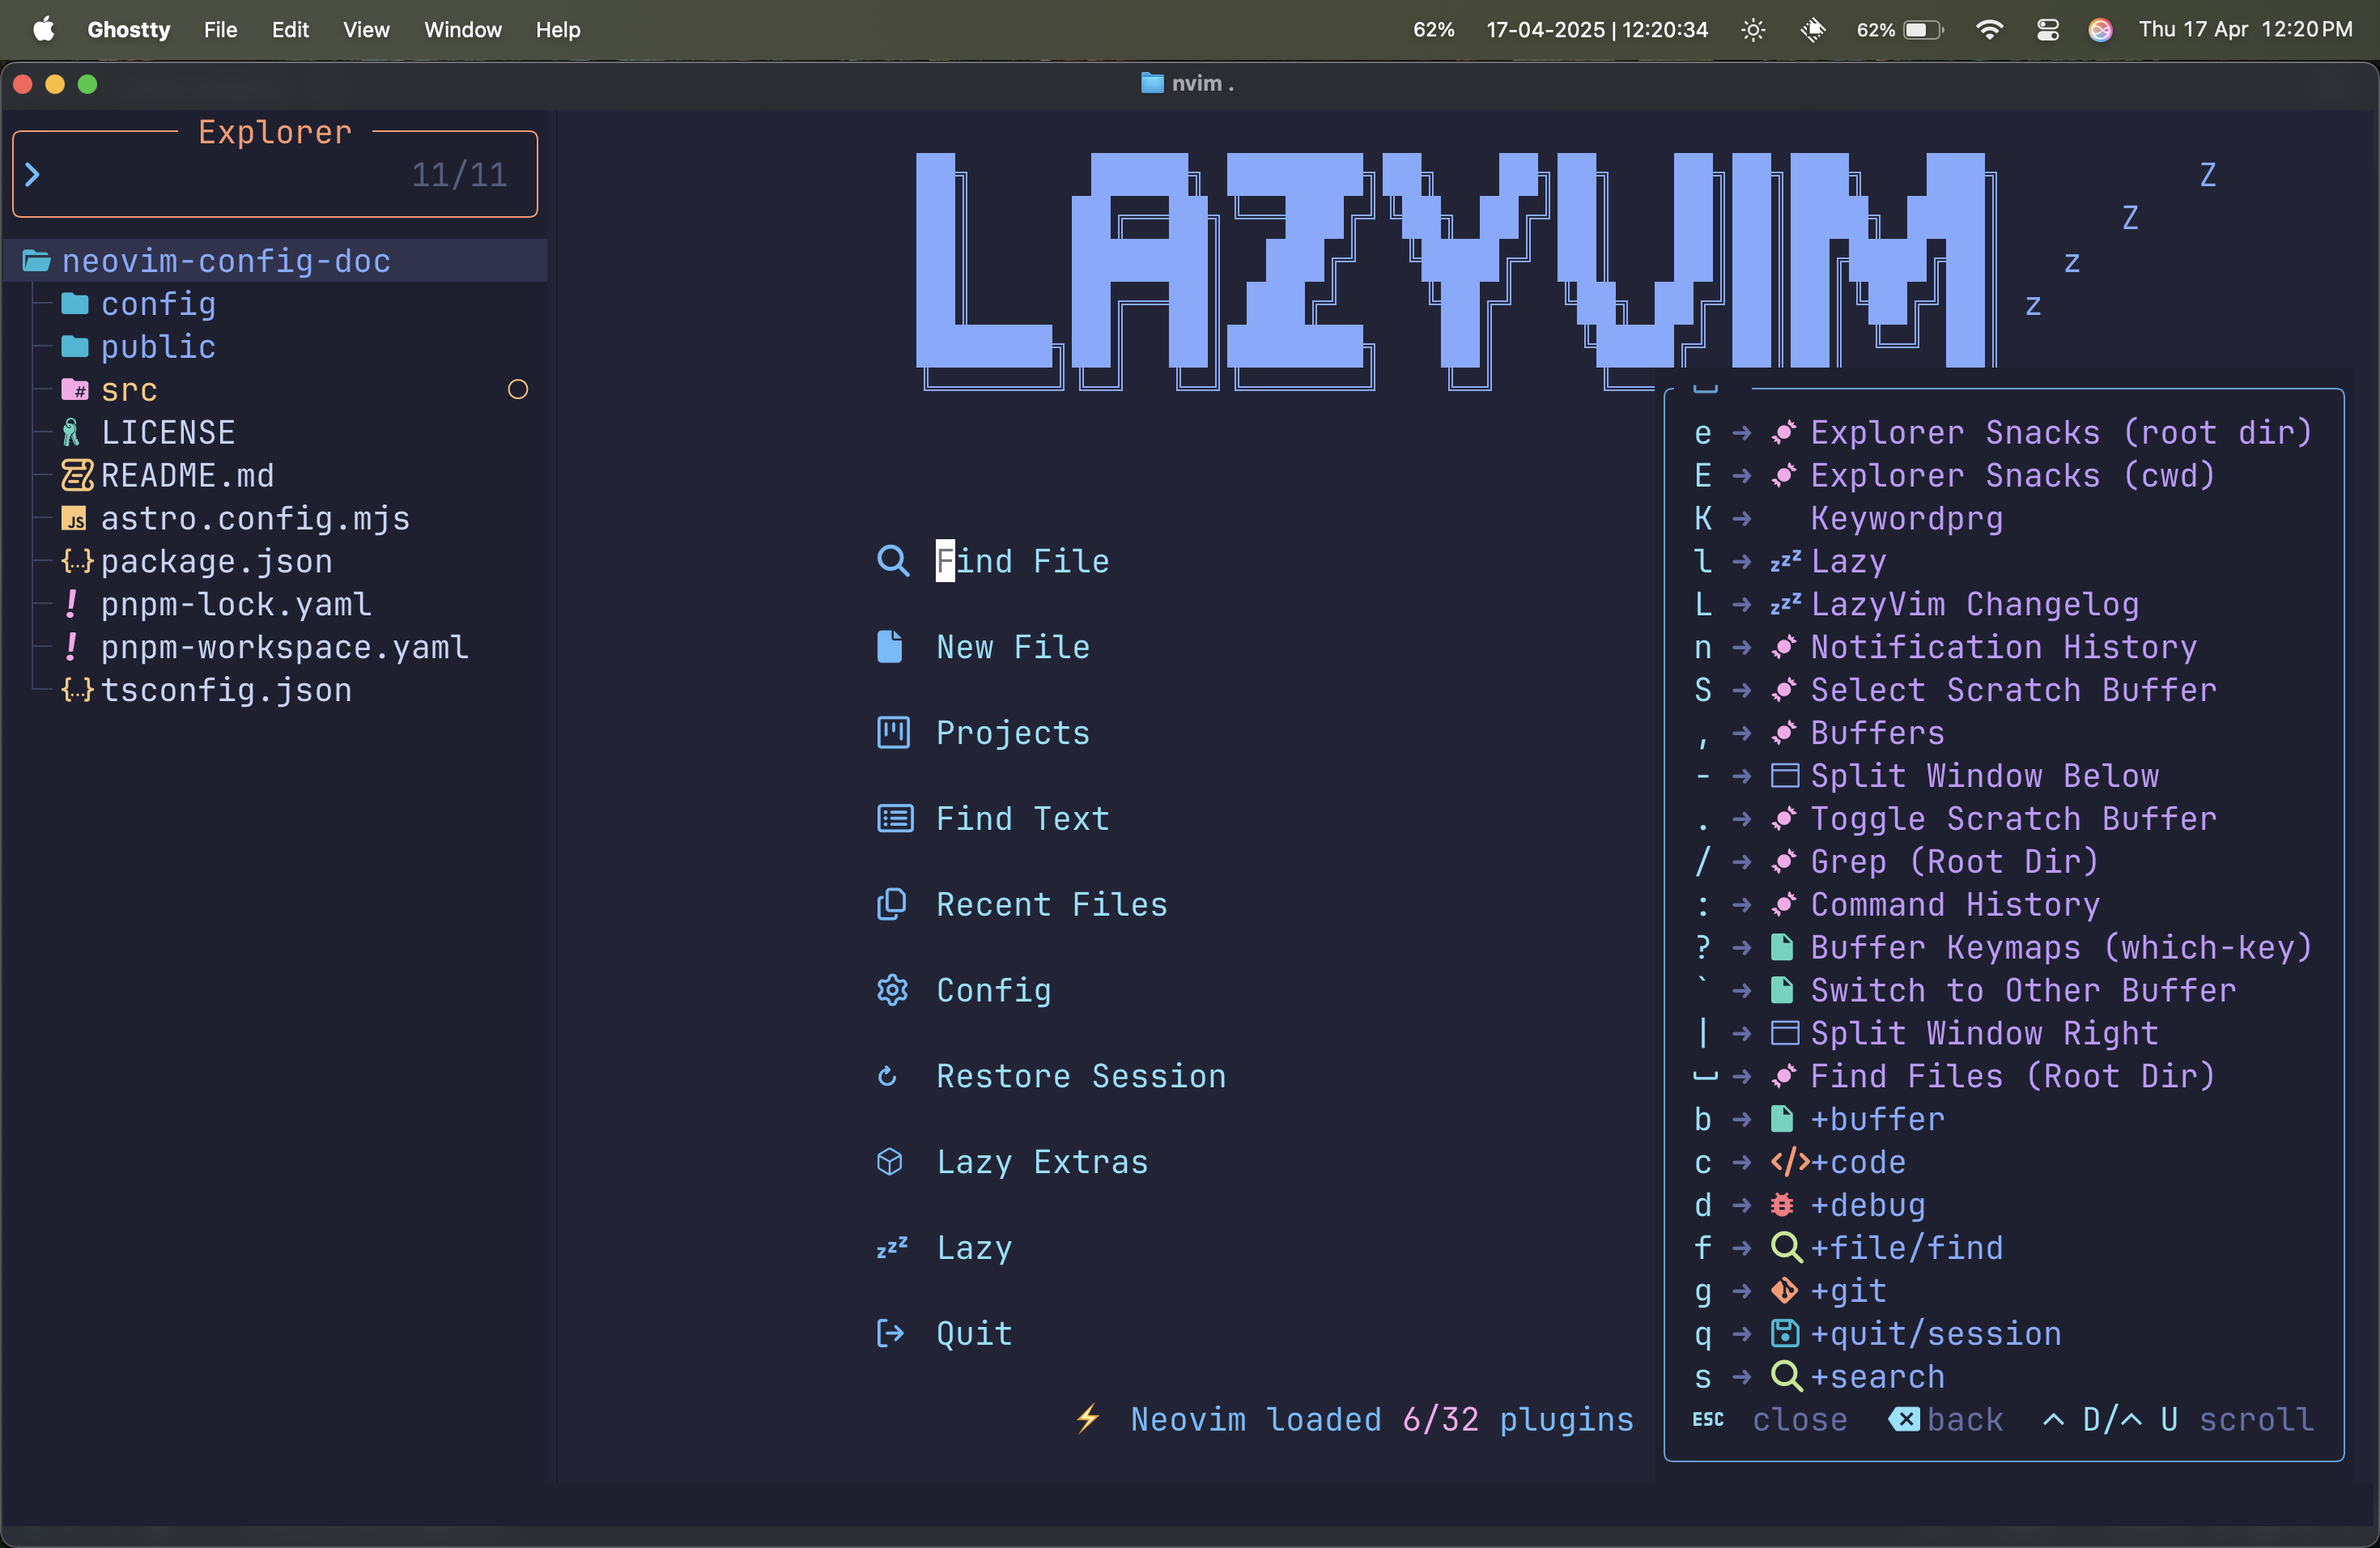
Task: Open the File menu in menu bar
Action: click(x=220, y=30)
